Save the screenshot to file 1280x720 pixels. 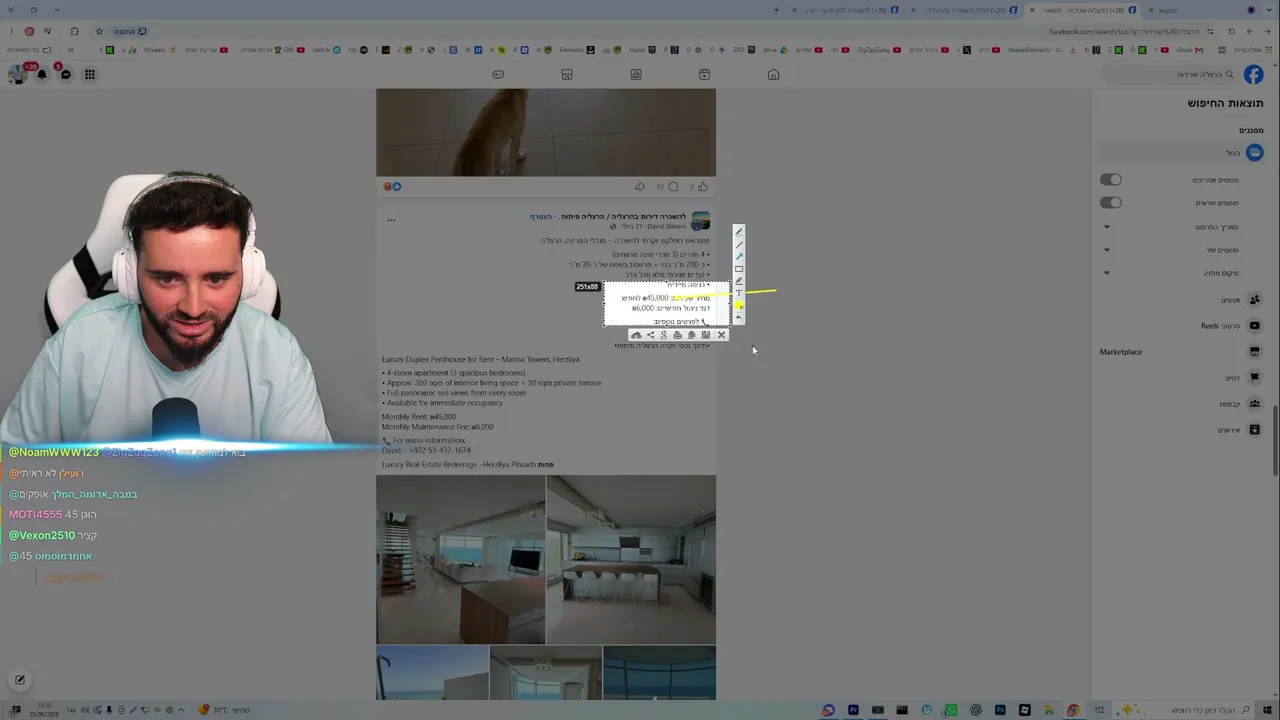tap(706, 335)
